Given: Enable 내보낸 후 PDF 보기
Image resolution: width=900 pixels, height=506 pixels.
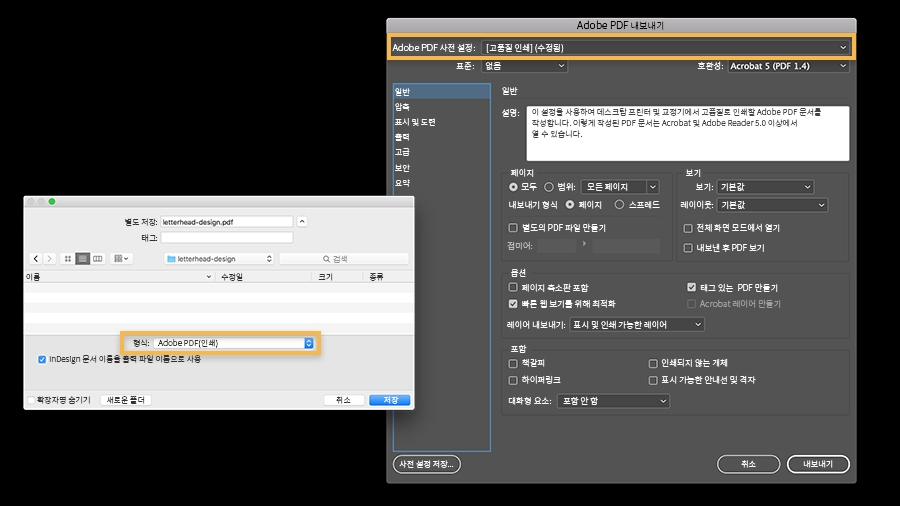Looking at the screenshot, I should pos(688,248).
